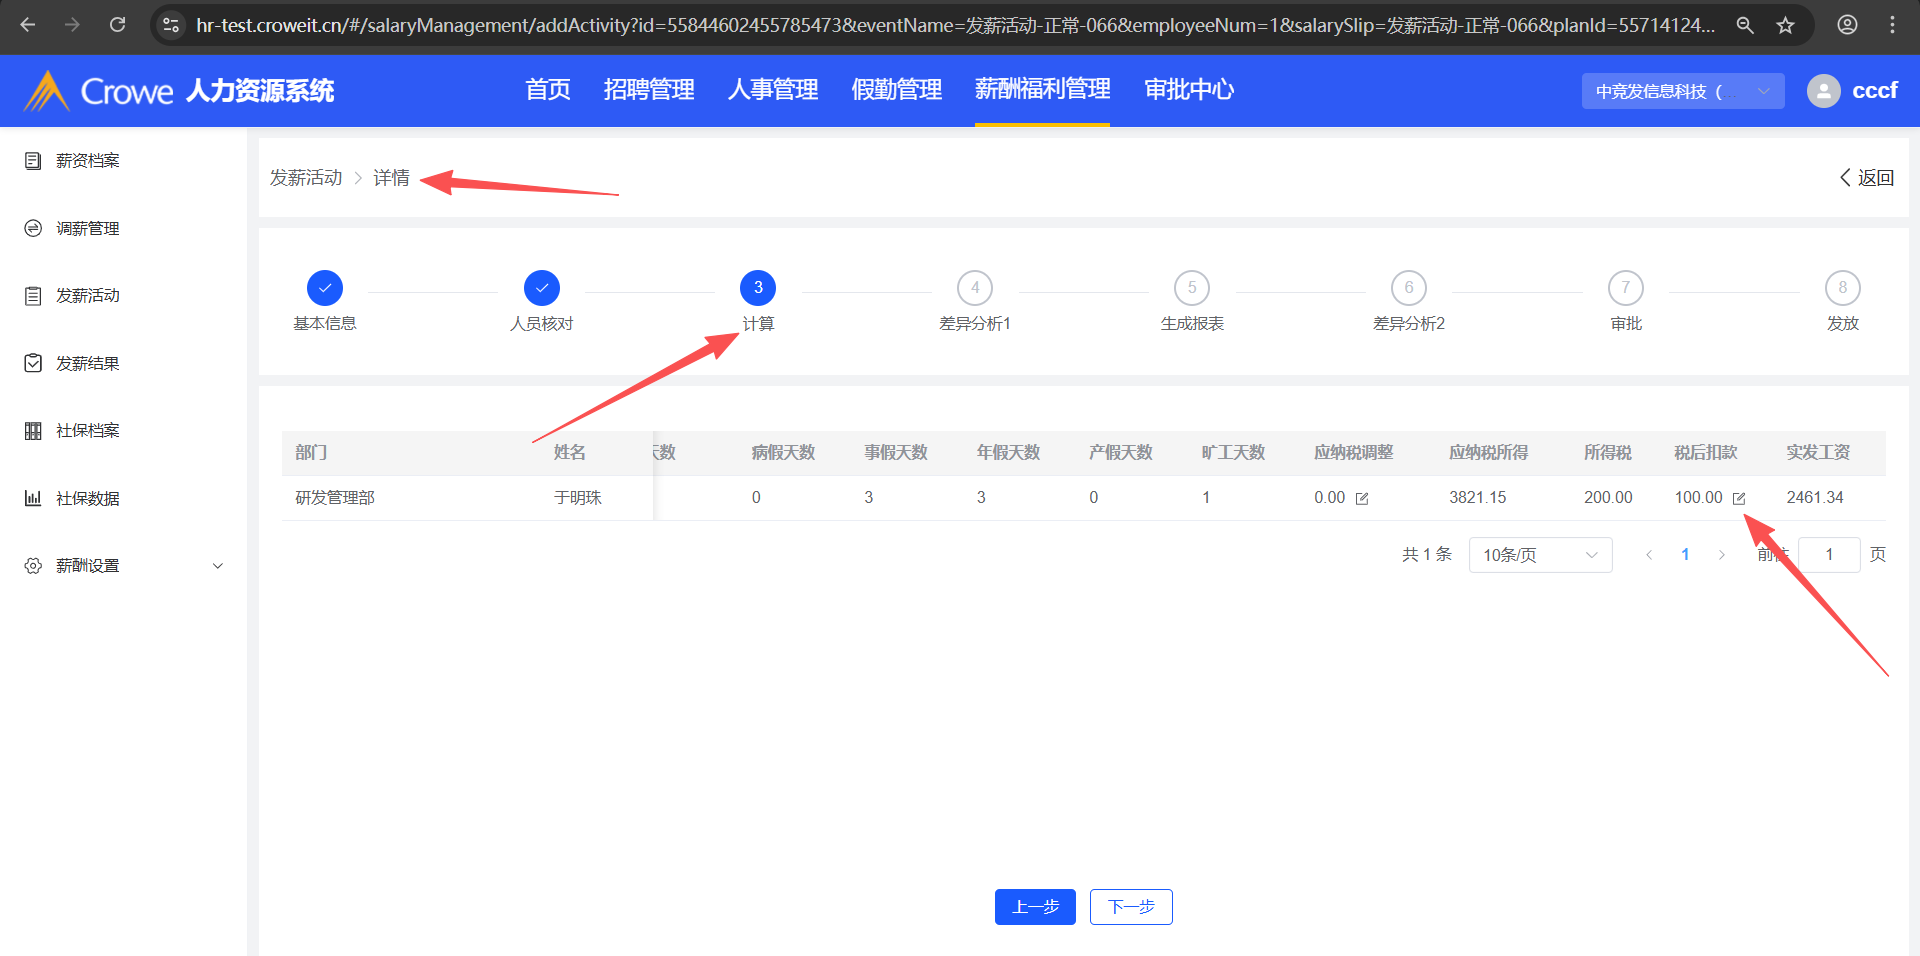Select step 4 差异分析1 circle
The height and width of the screenshot is (956, 1920).
(974, 288)
